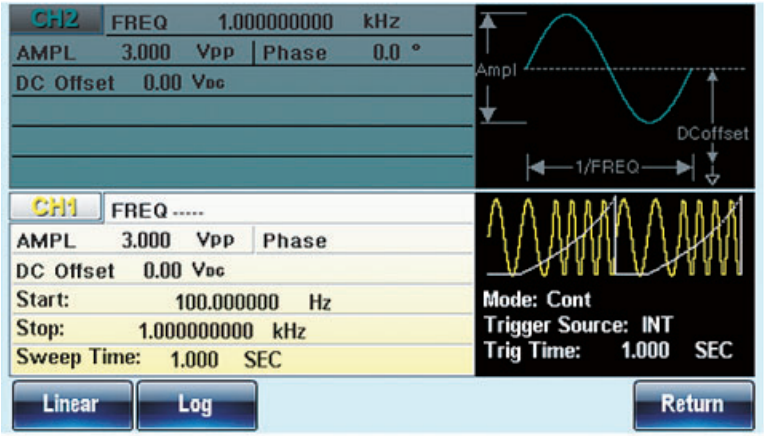Select the Log sweep softkey
This screenshot has height=436, width=764.
(197, 405)
